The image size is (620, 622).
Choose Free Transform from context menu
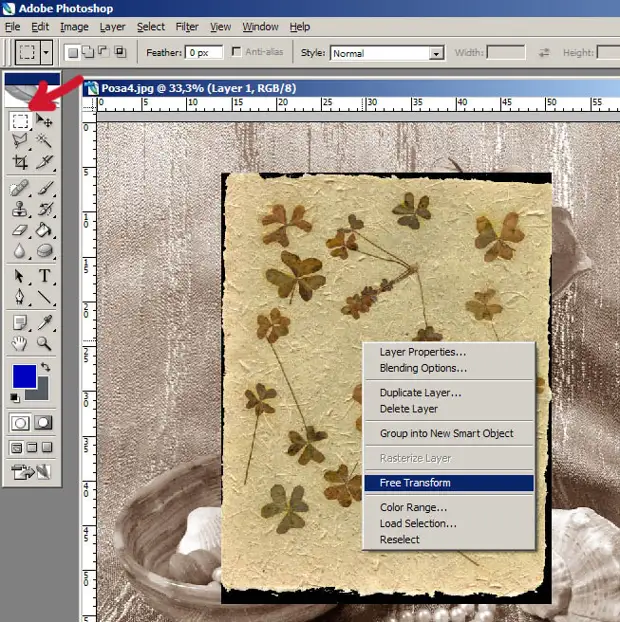point(415,483)
